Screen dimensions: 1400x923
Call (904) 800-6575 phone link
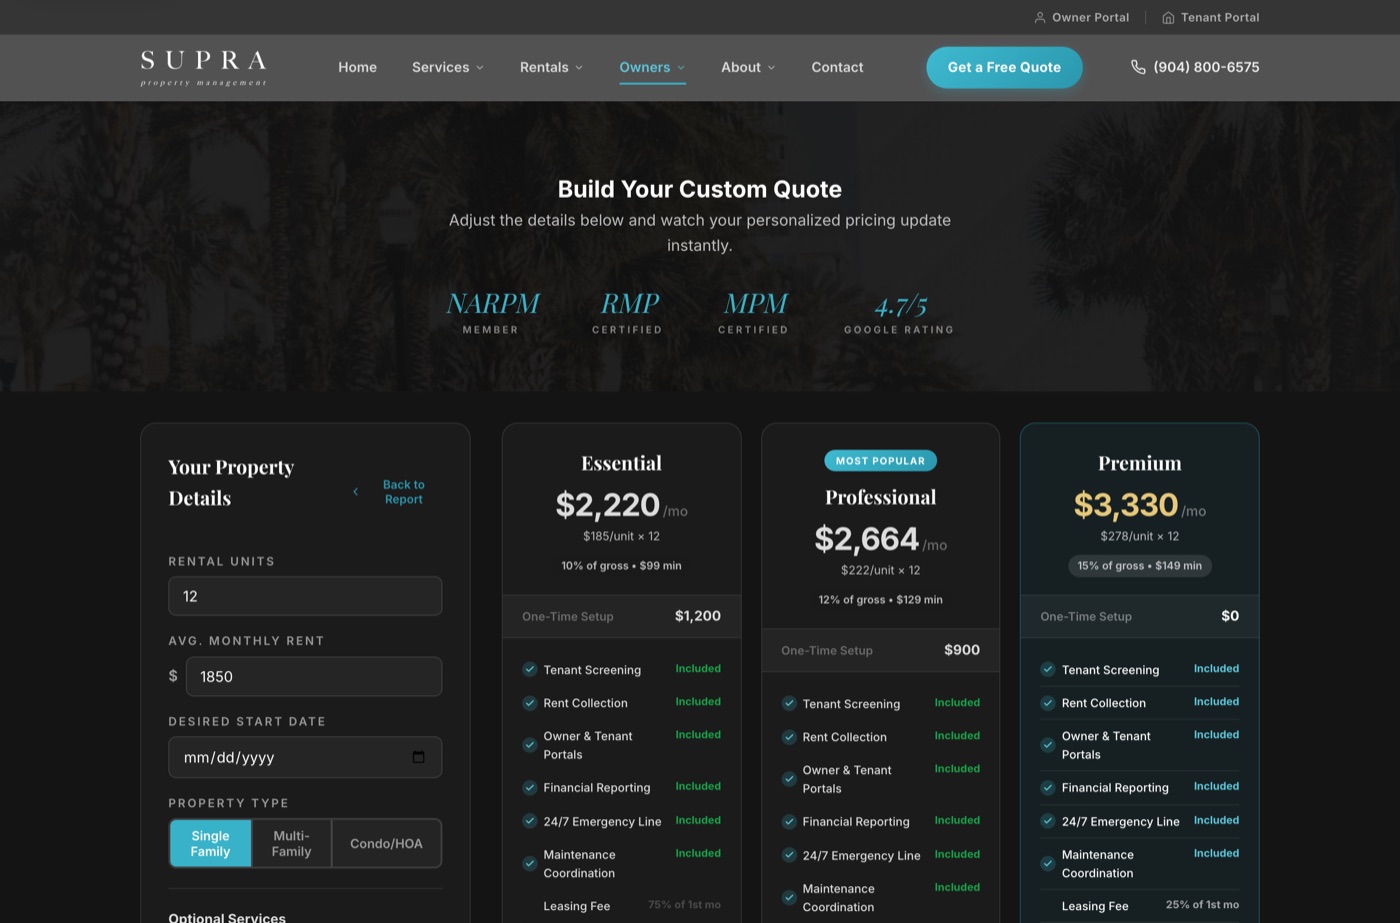tap(1195, 67)
